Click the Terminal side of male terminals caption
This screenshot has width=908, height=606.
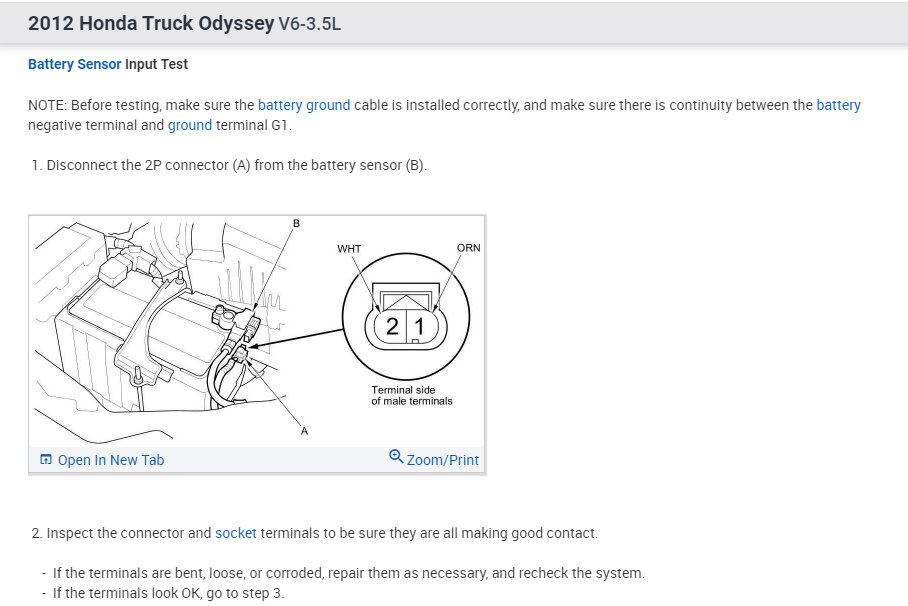[412, 395]
